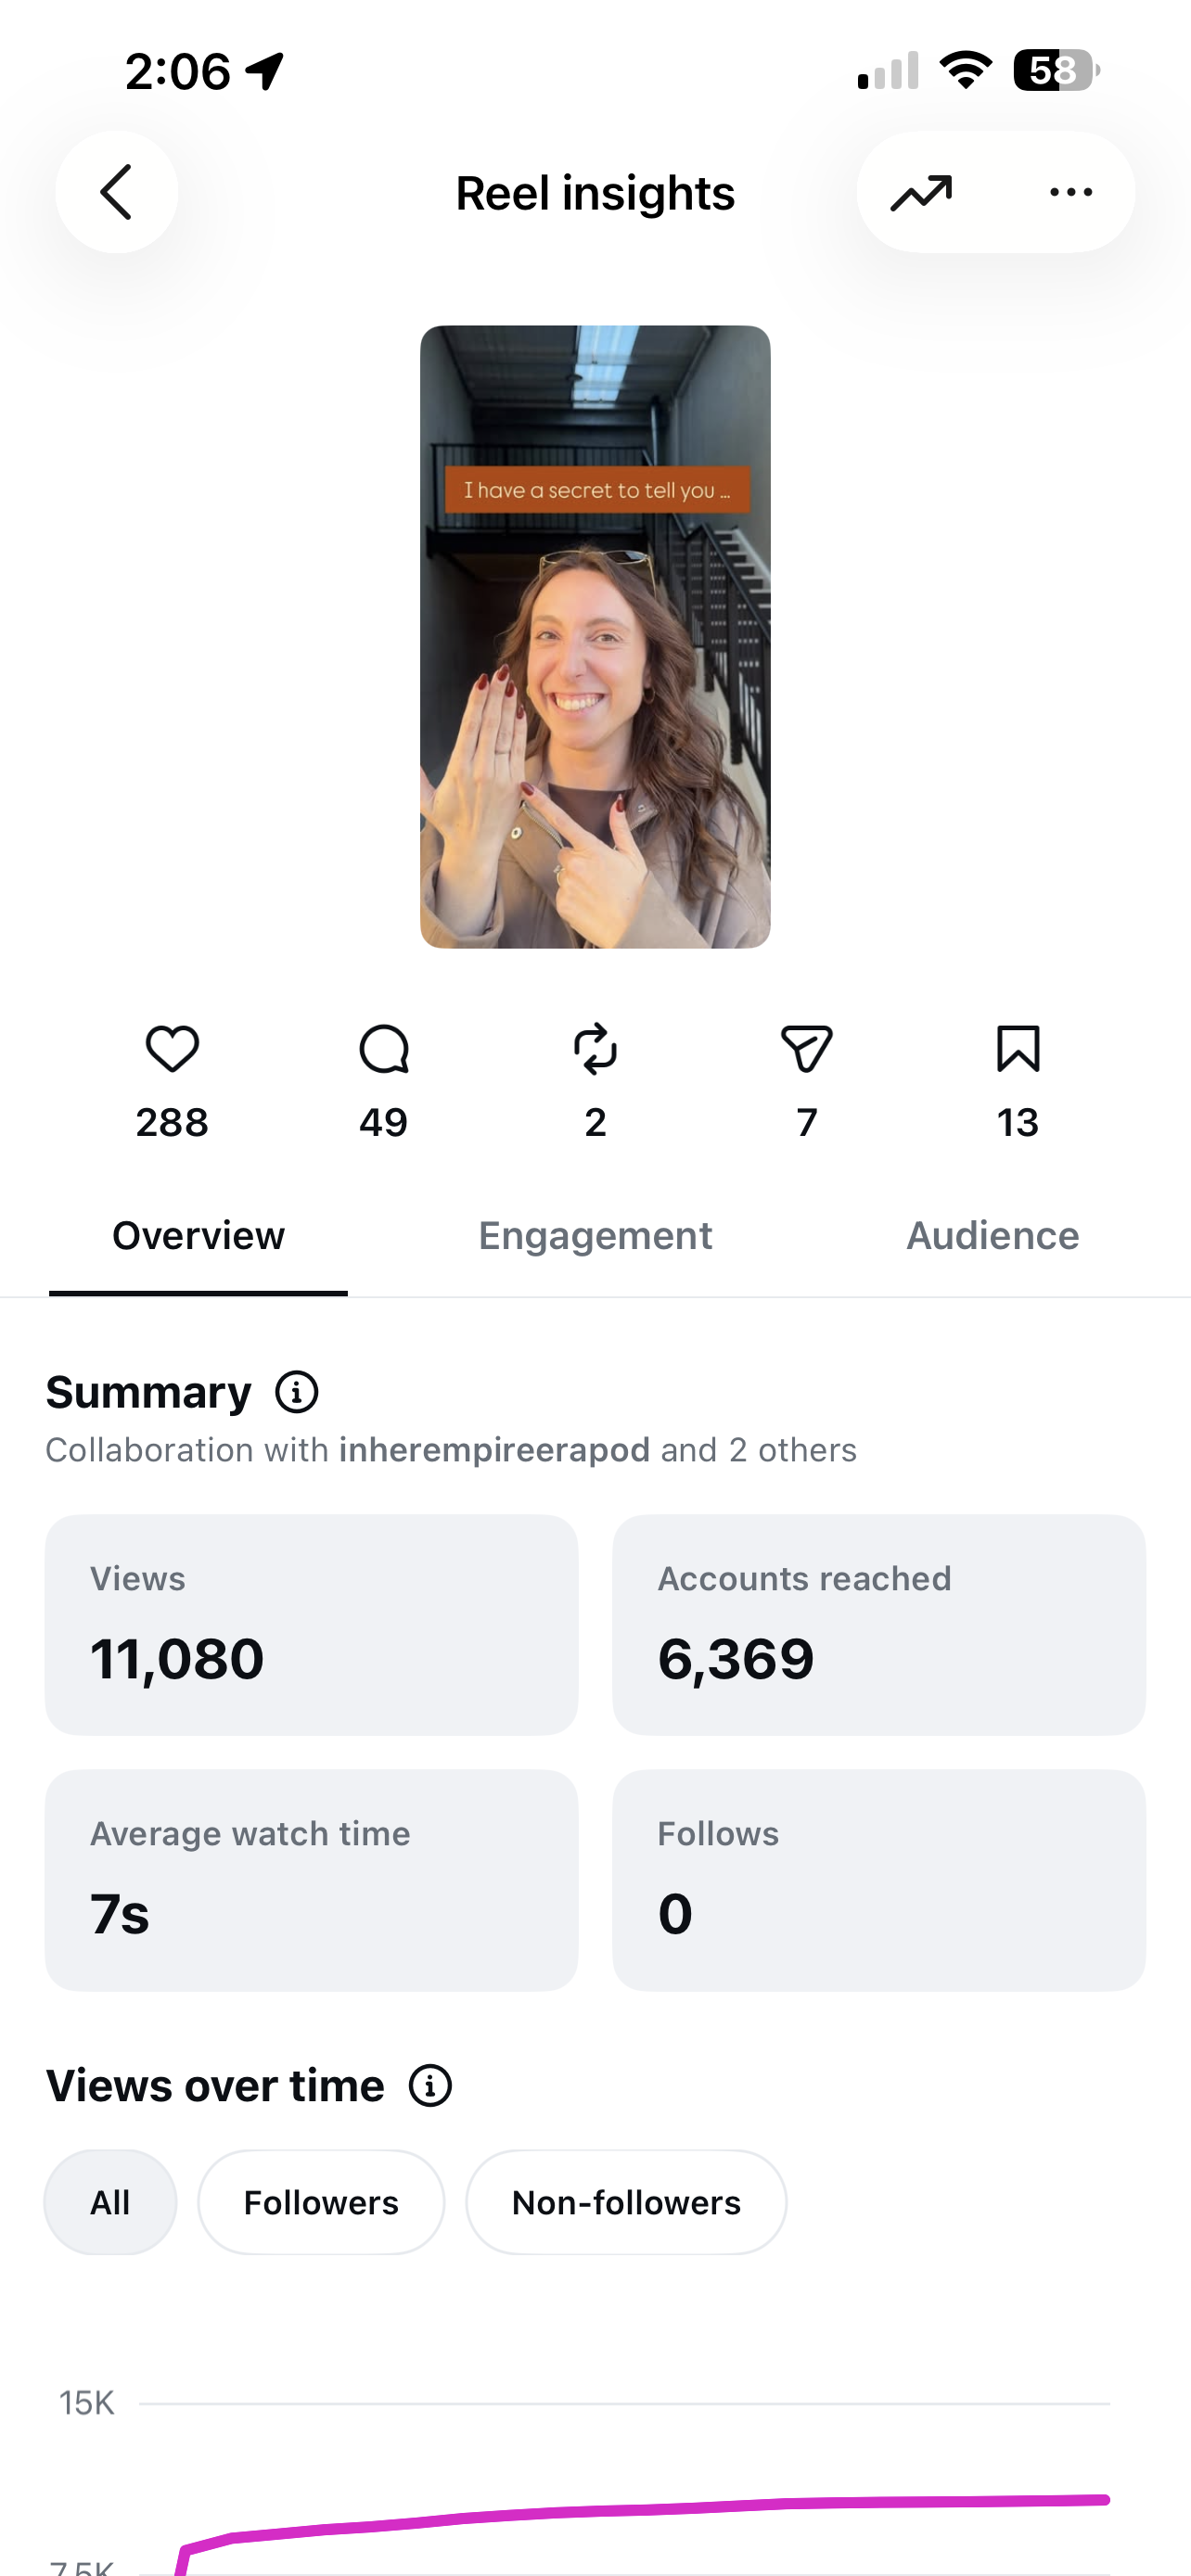Screen dimensions: 1191x2576
Task: Tap the comments bubble icon
Action: (x=384, y=1049)
